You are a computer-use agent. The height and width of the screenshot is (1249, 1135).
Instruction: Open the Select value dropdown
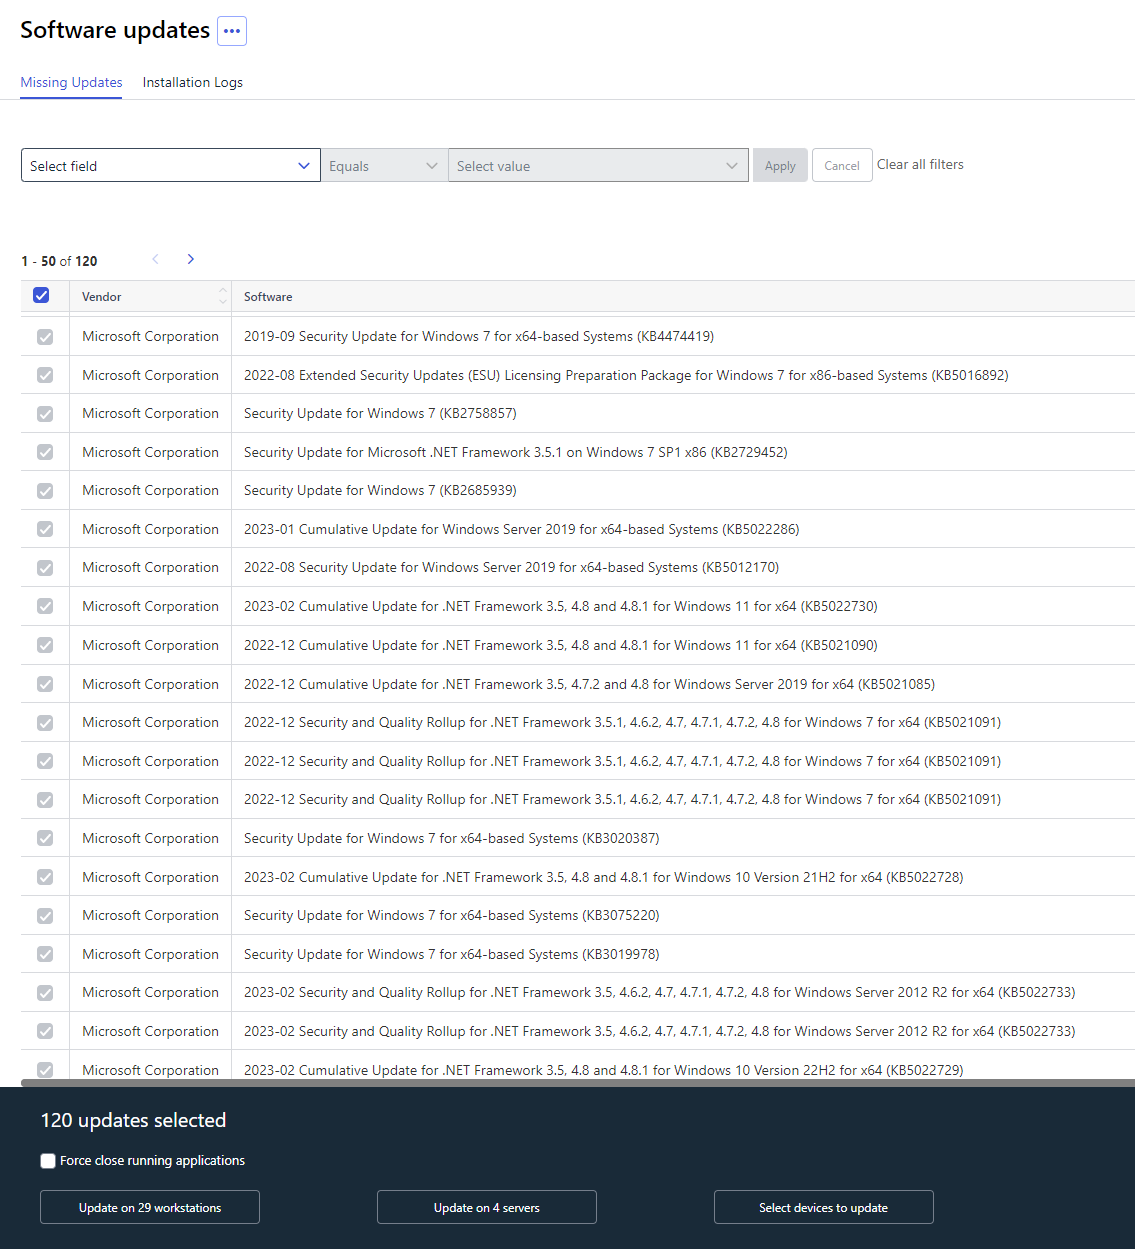(598, 166)
